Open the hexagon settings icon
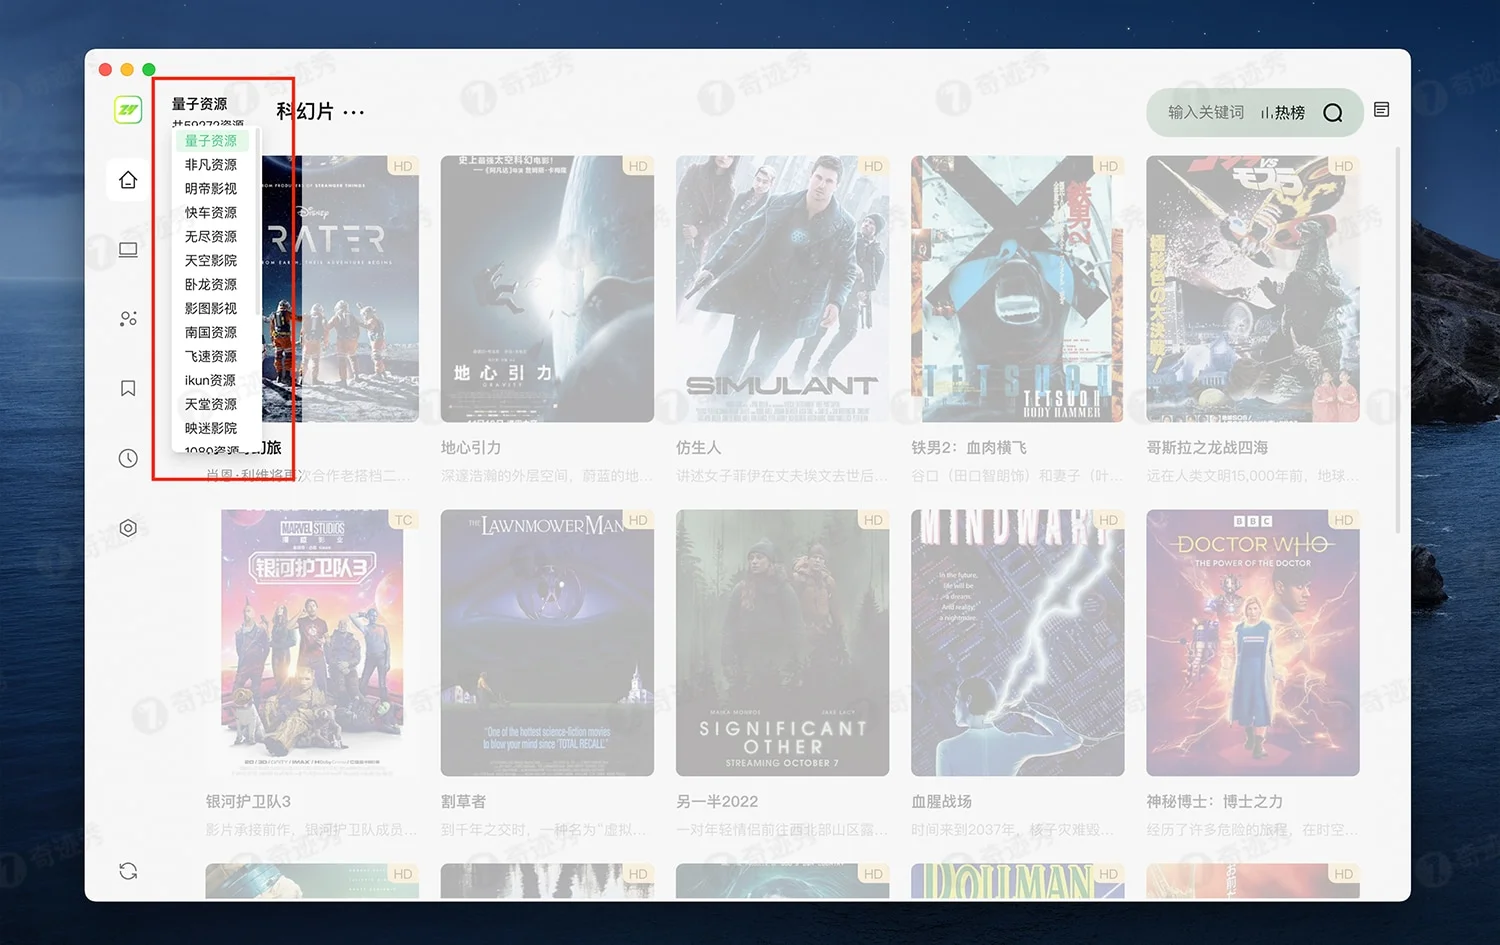 (128, 528)
